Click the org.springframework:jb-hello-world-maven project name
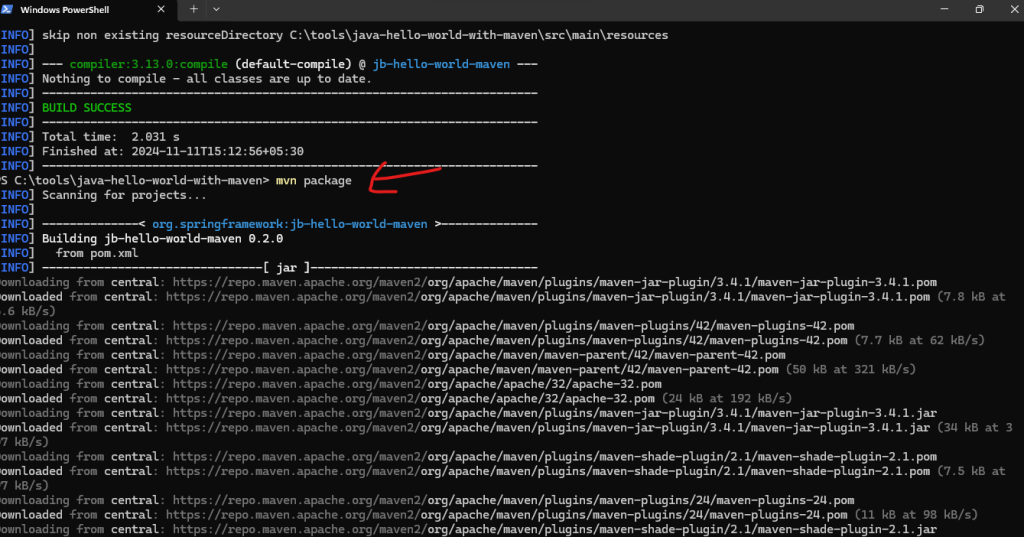 (290, 224)
